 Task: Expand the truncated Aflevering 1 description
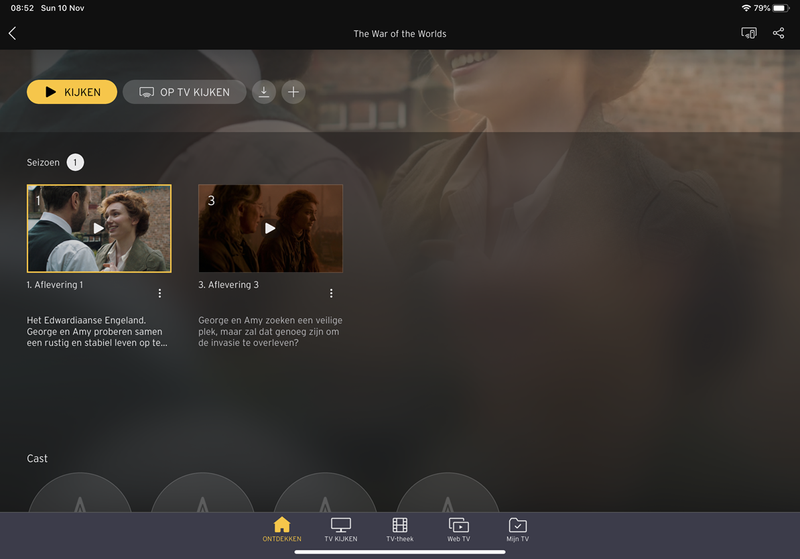(97, 332)
